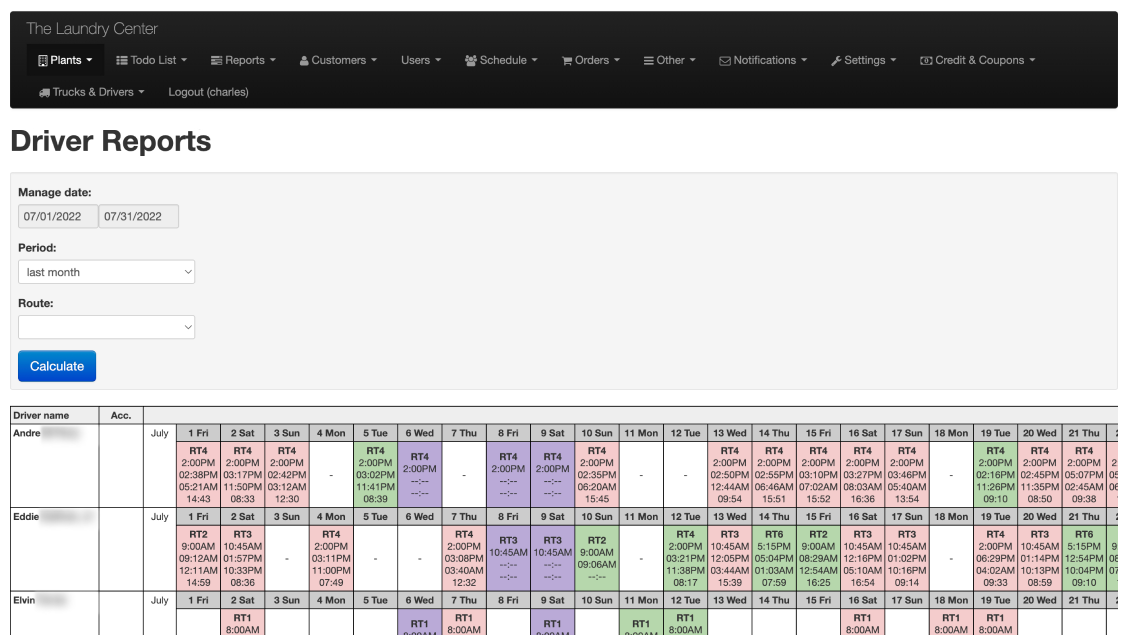Click Eddie's 2 Sat RT3 cell
This screenshot has width=1128, height=635.
pos(243,558)
